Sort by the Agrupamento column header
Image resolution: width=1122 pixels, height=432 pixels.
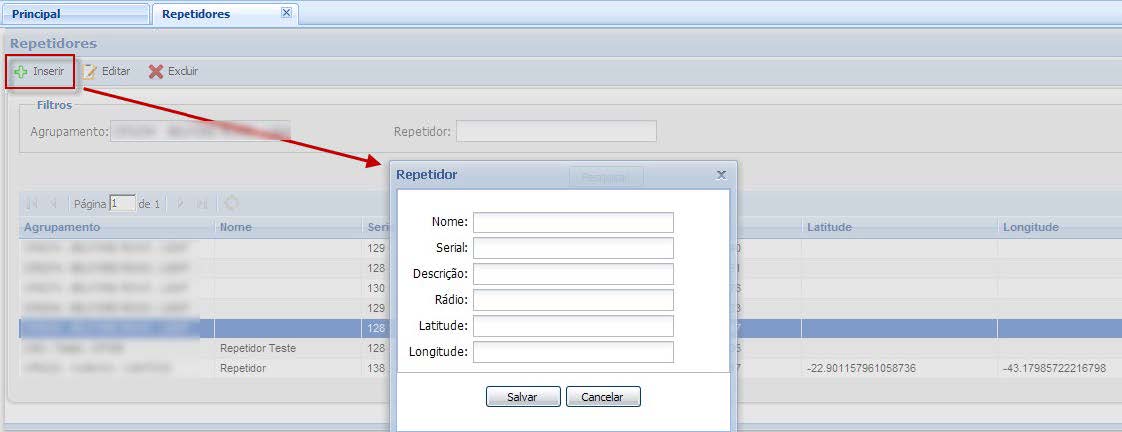62,227
